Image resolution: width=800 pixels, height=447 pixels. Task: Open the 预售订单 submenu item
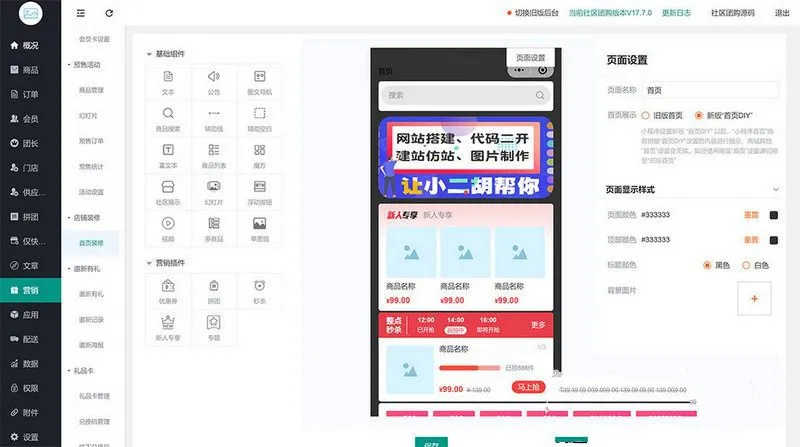coord(91,141)
